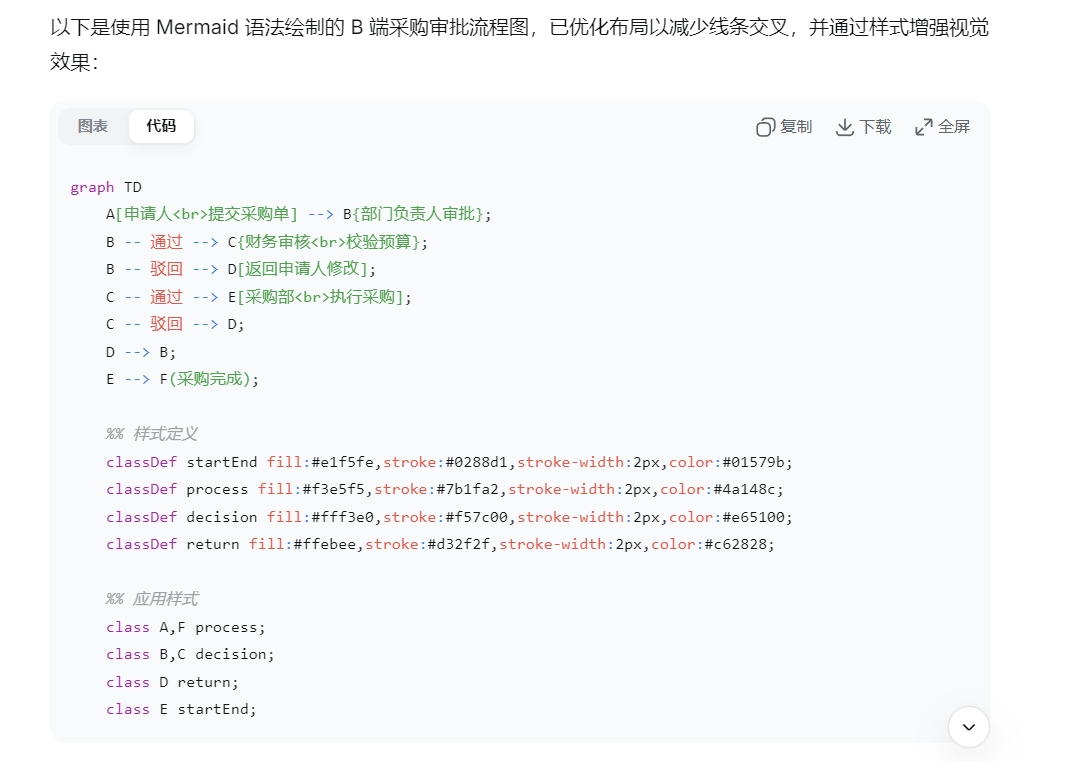Switch to the 图表 tab
The height and width of the screenshot is (761, 1079).
(93, 126)
